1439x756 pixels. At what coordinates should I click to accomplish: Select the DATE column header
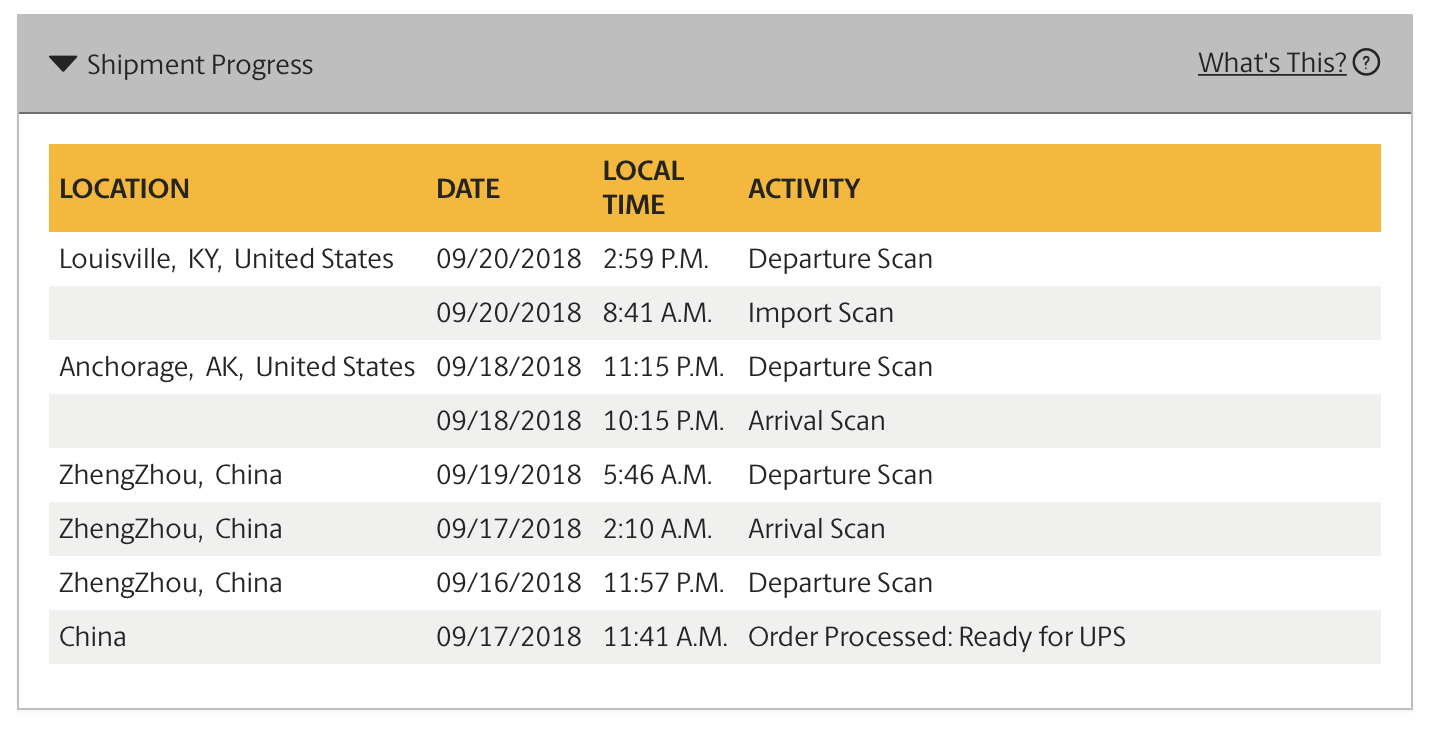click(x=468, y=188)
